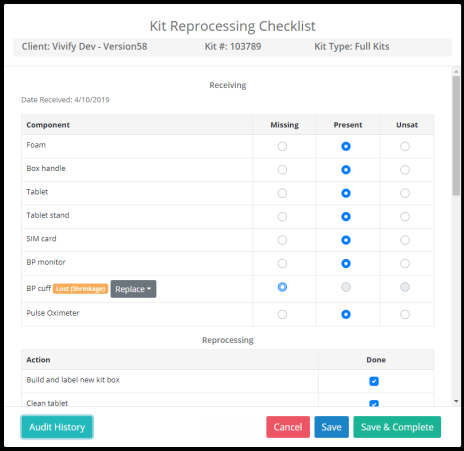
Task: Cancel the checklist dialog
Action: point(288,427)
